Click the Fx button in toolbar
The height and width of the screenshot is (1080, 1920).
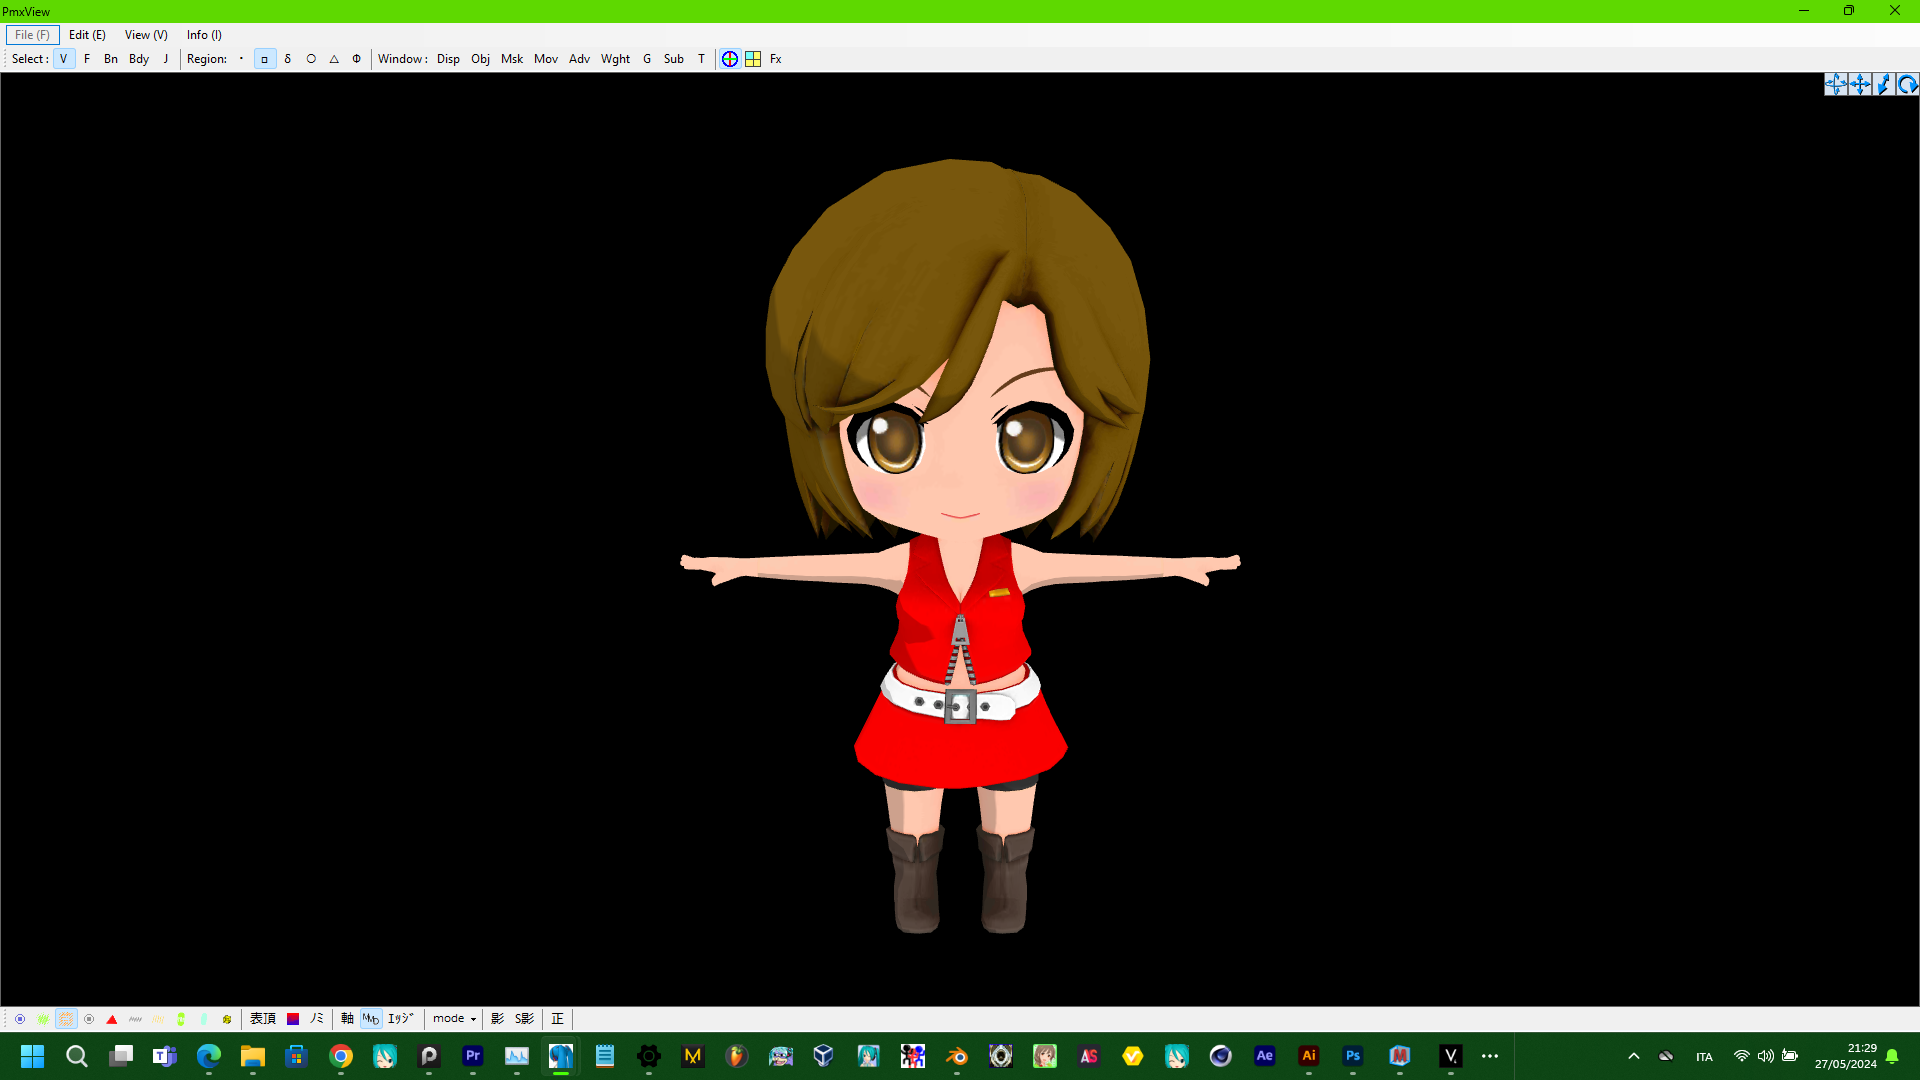[776, 59]
